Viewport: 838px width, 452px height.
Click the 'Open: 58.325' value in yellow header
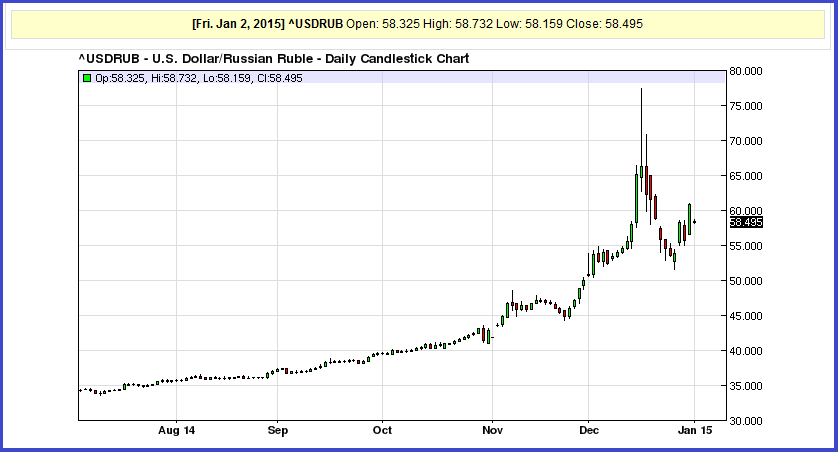pyautogui.click(x=383, y=24)
